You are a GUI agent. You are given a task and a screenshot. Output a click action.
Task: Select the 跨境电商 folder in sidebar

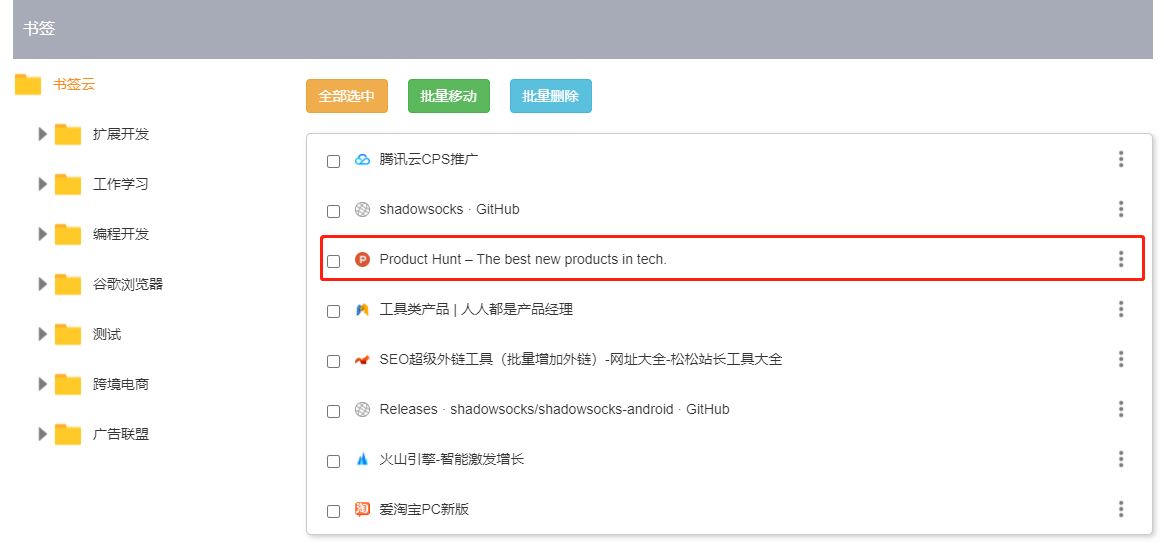point(121,384)
